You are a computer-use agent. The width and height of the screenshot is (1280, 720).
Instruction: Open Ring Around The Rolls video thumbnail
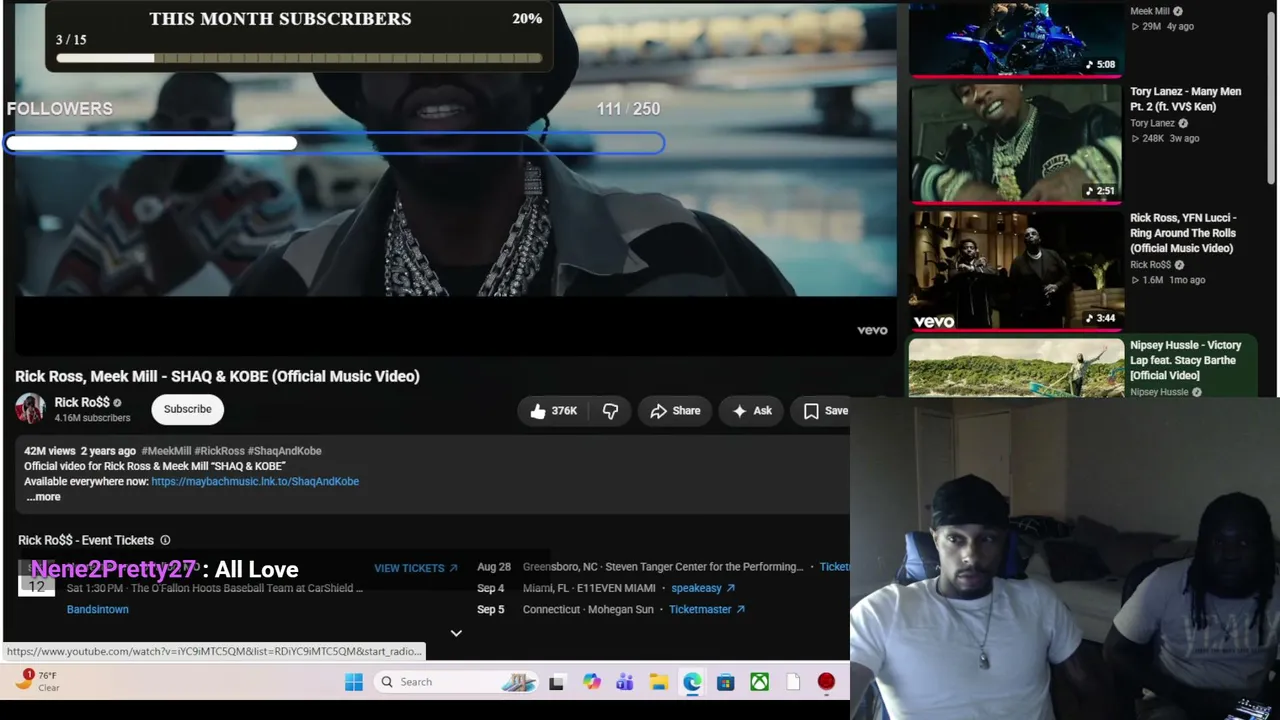pos(1015,270)
